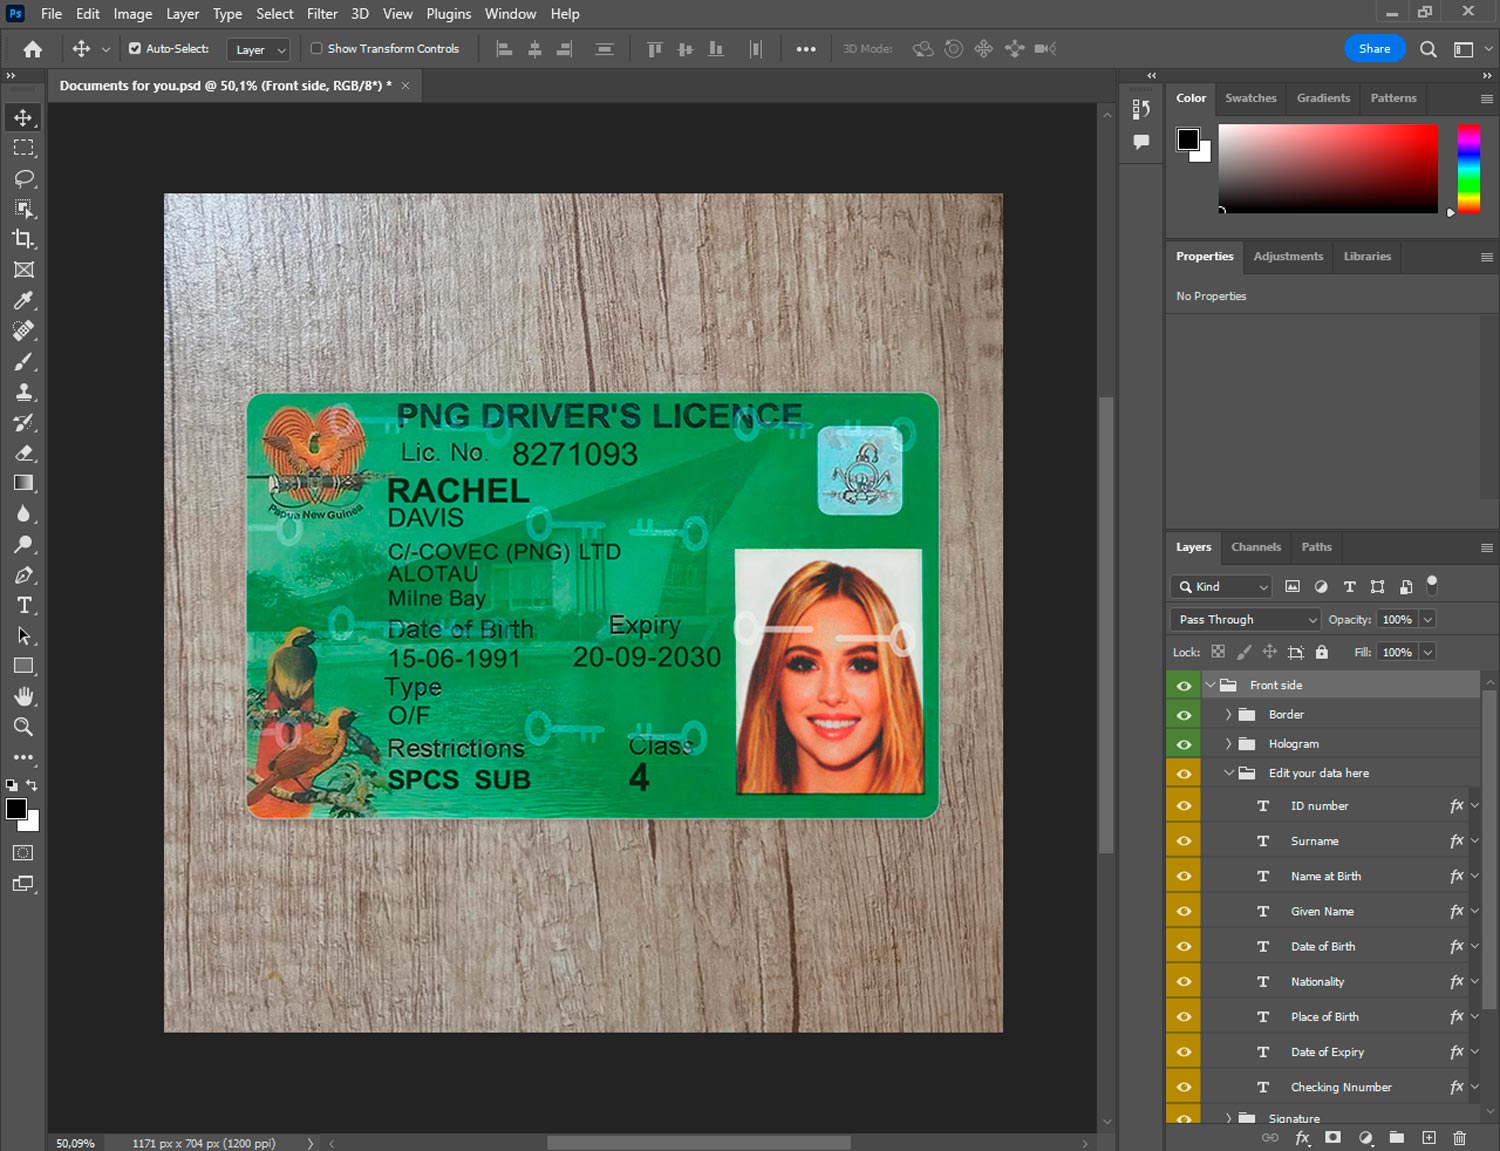Select the Clone Stamp tool
The image size is (1500, 1151).
(x=24, y=392)
